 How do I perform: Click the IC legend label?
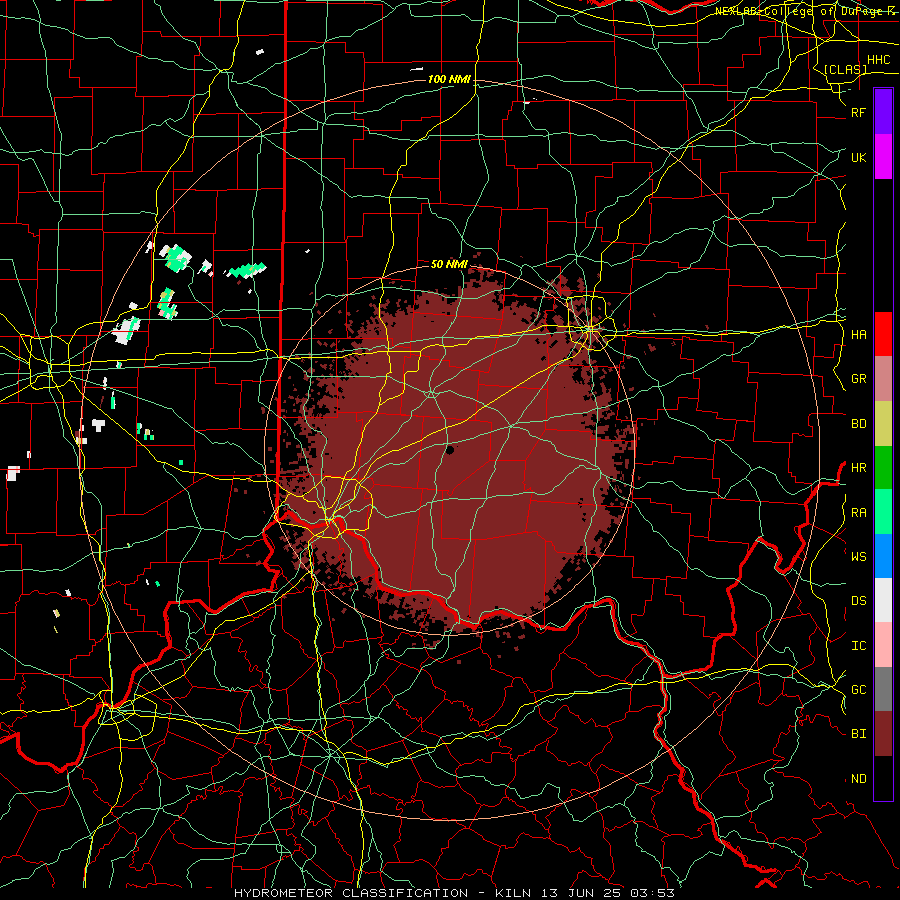(858, 646)
